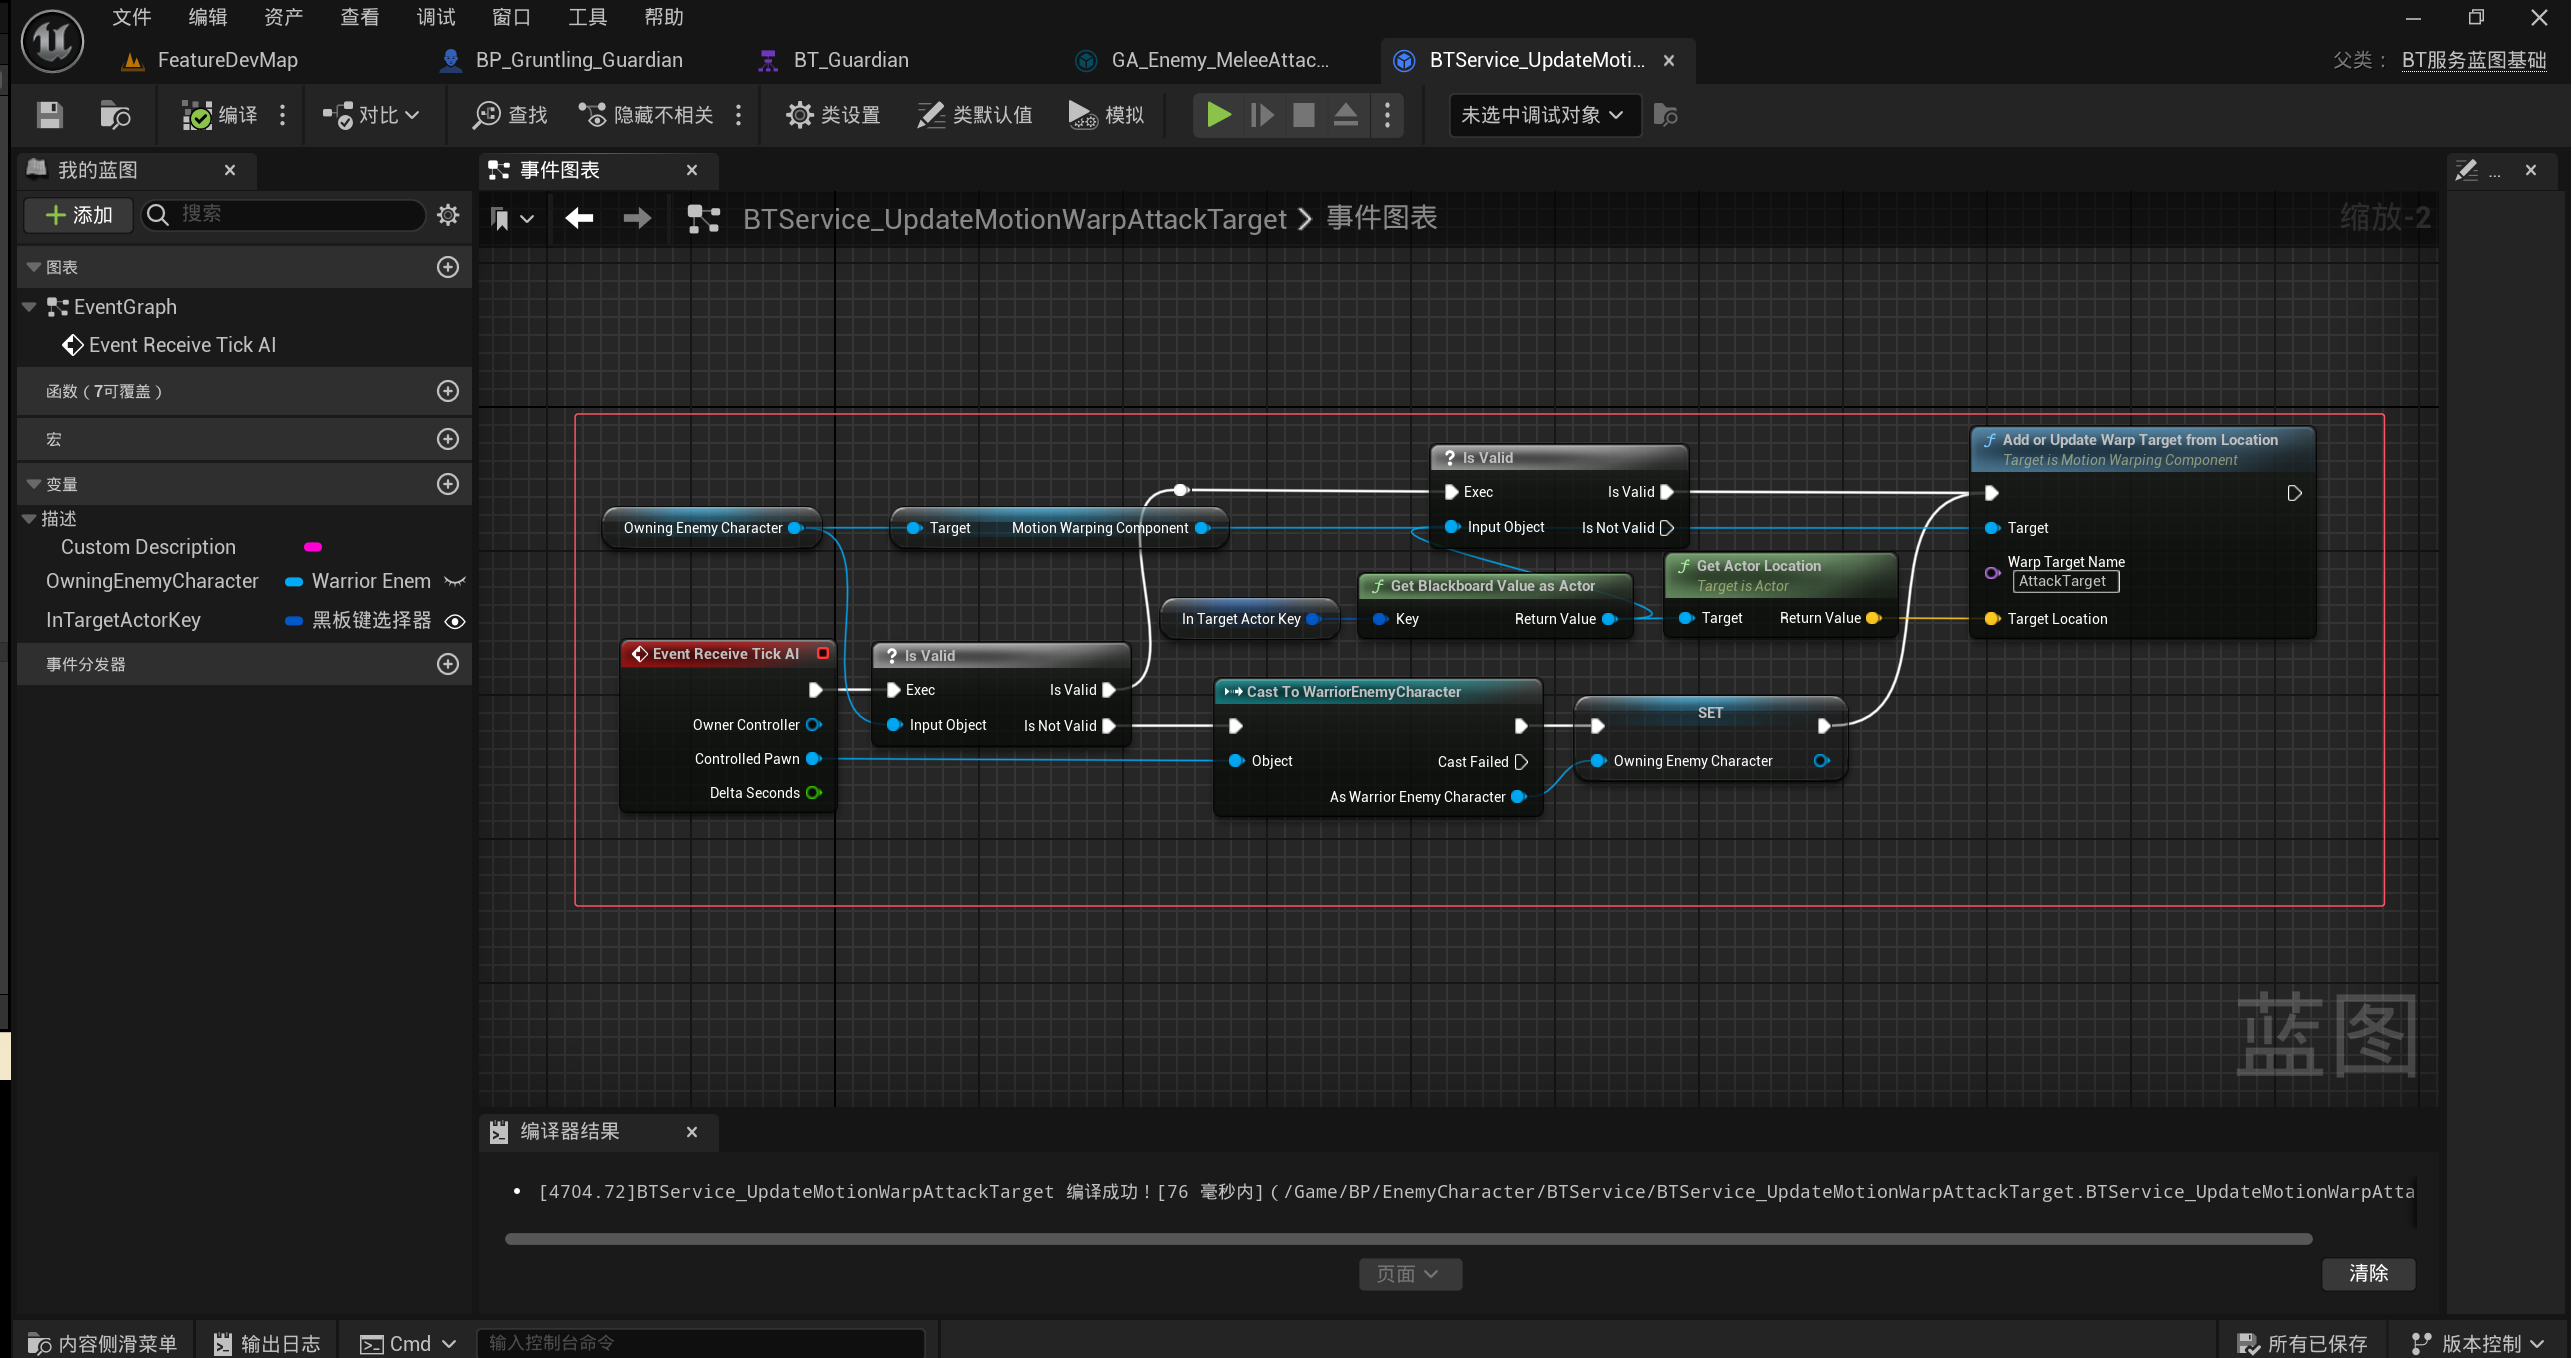The height and width of the screenshot is (1358, 2572).
Task: Open 类设置 class settings
Action: (x=833, y=115)
